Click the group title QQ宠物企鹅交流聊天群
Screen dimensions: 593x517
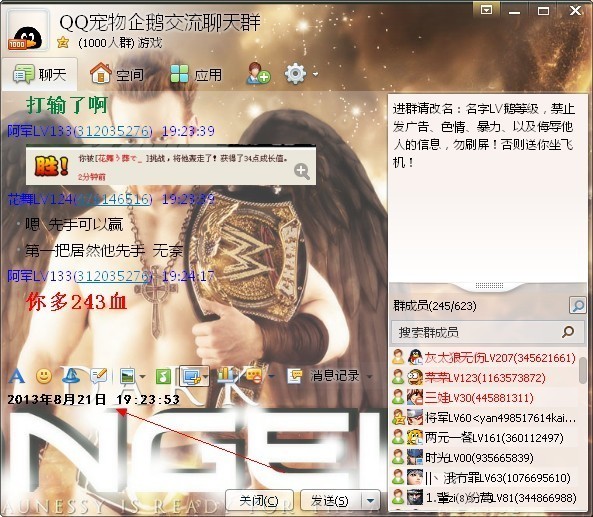pos(160,22)
